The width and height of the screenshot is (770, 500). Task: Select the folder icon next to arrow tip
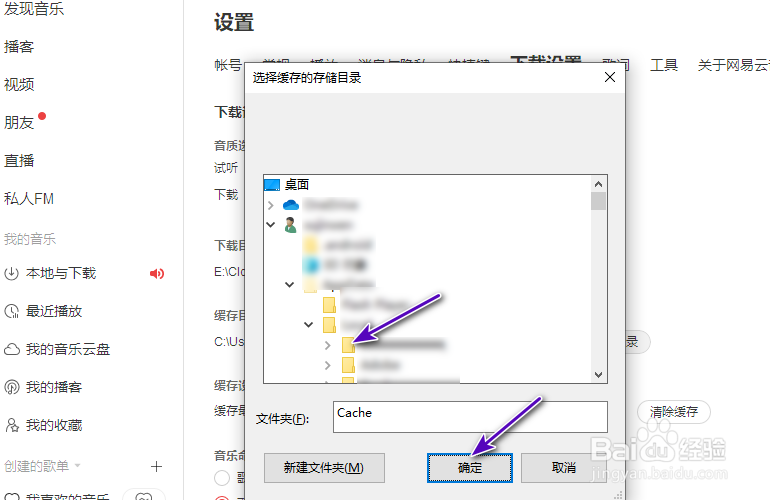[x=348, y=345]
